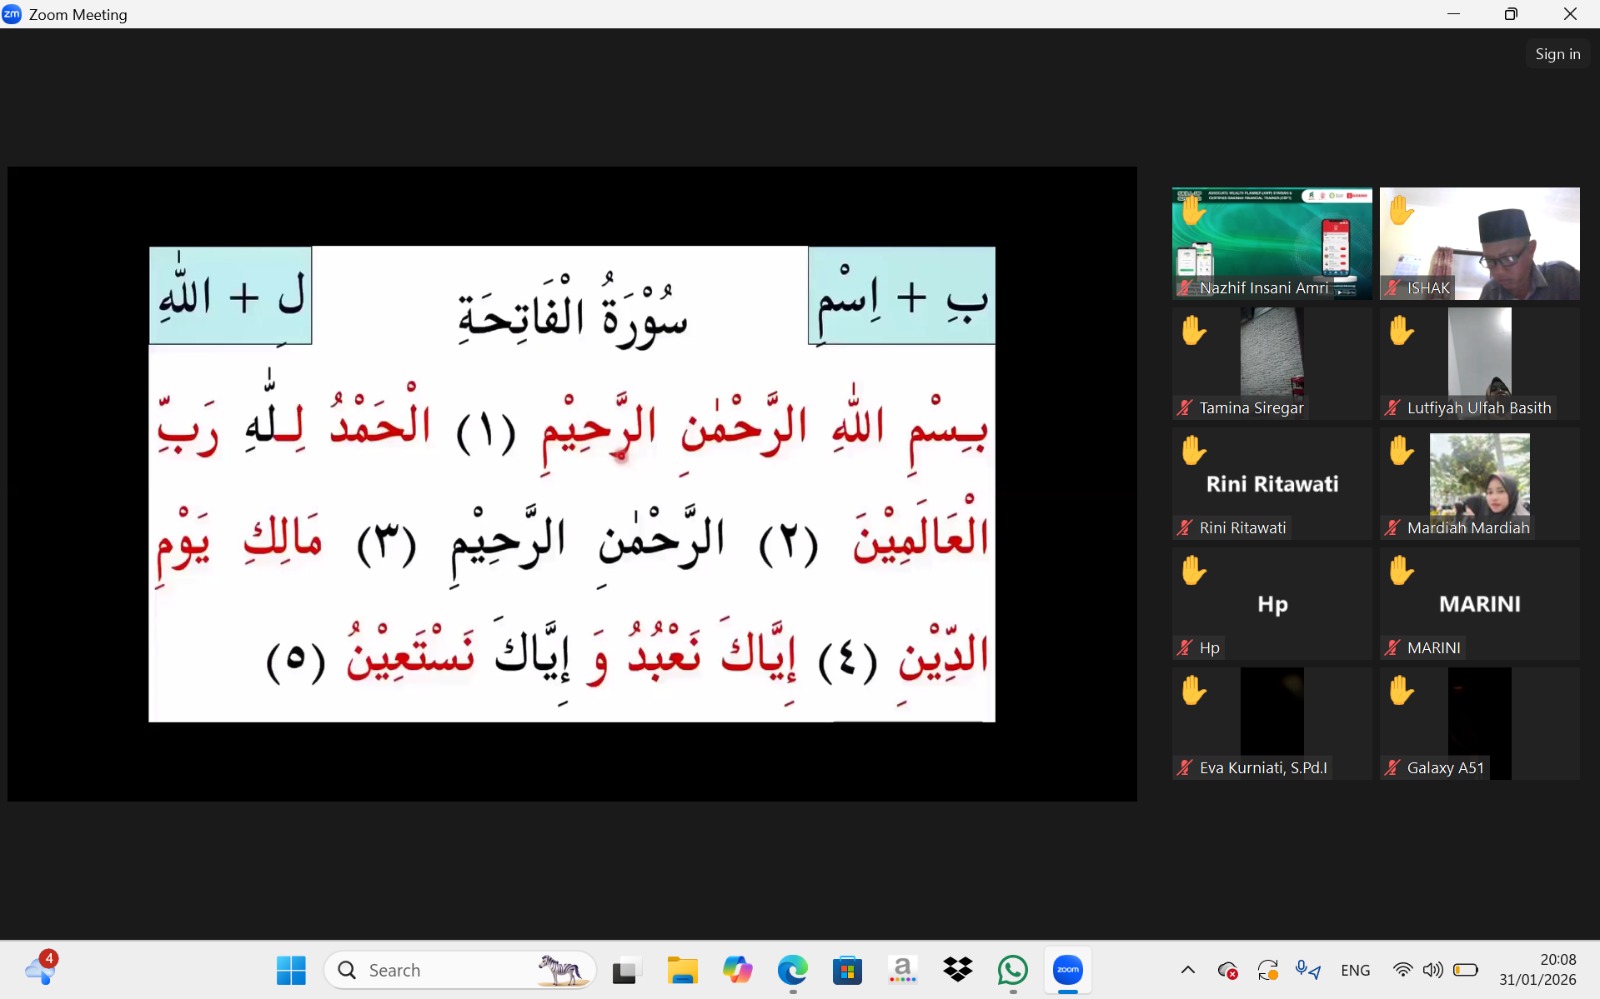The width and height of the screenshot is (1600, 999).
Task: Click the Sign in button
Action: pyautogui.click(x=1557, y=54)
